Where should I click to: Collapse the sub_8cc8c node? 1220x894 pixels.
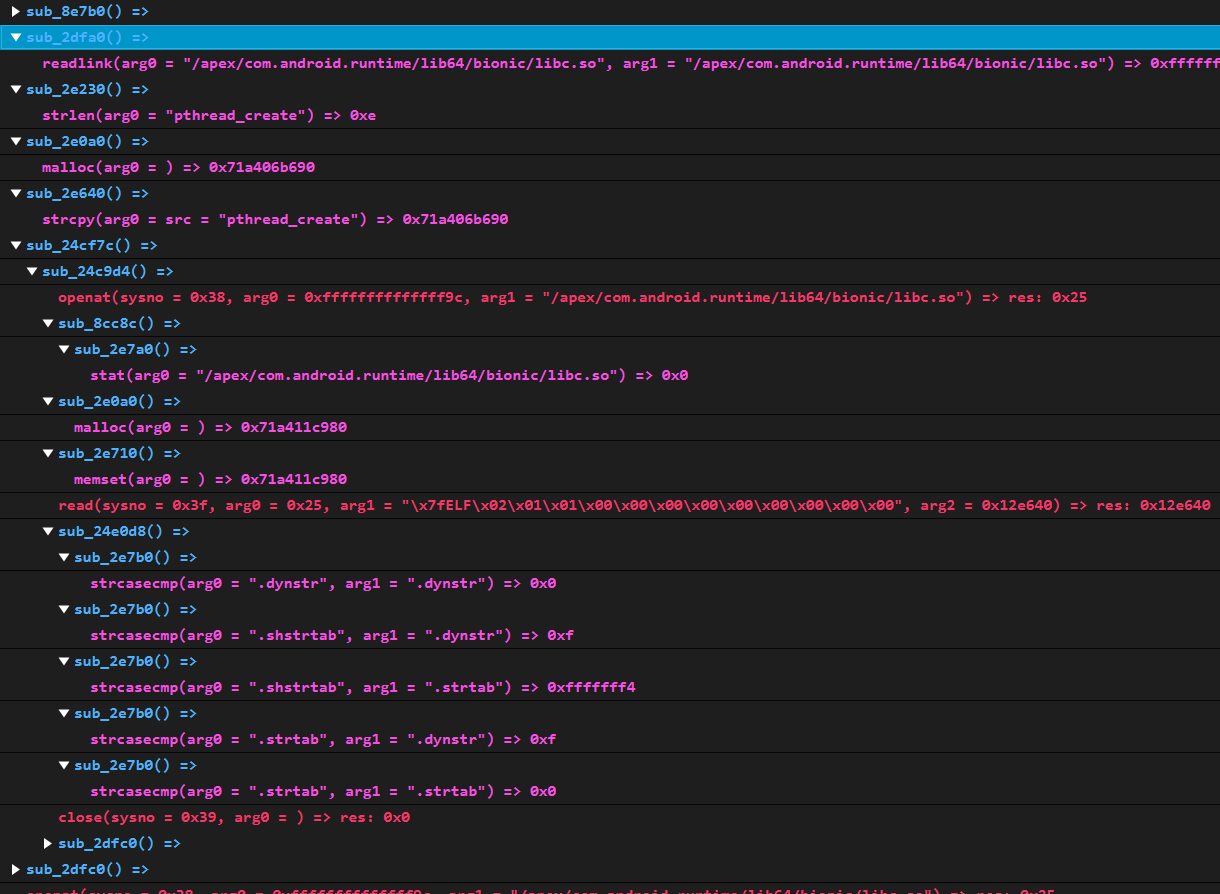click(48, 323)
